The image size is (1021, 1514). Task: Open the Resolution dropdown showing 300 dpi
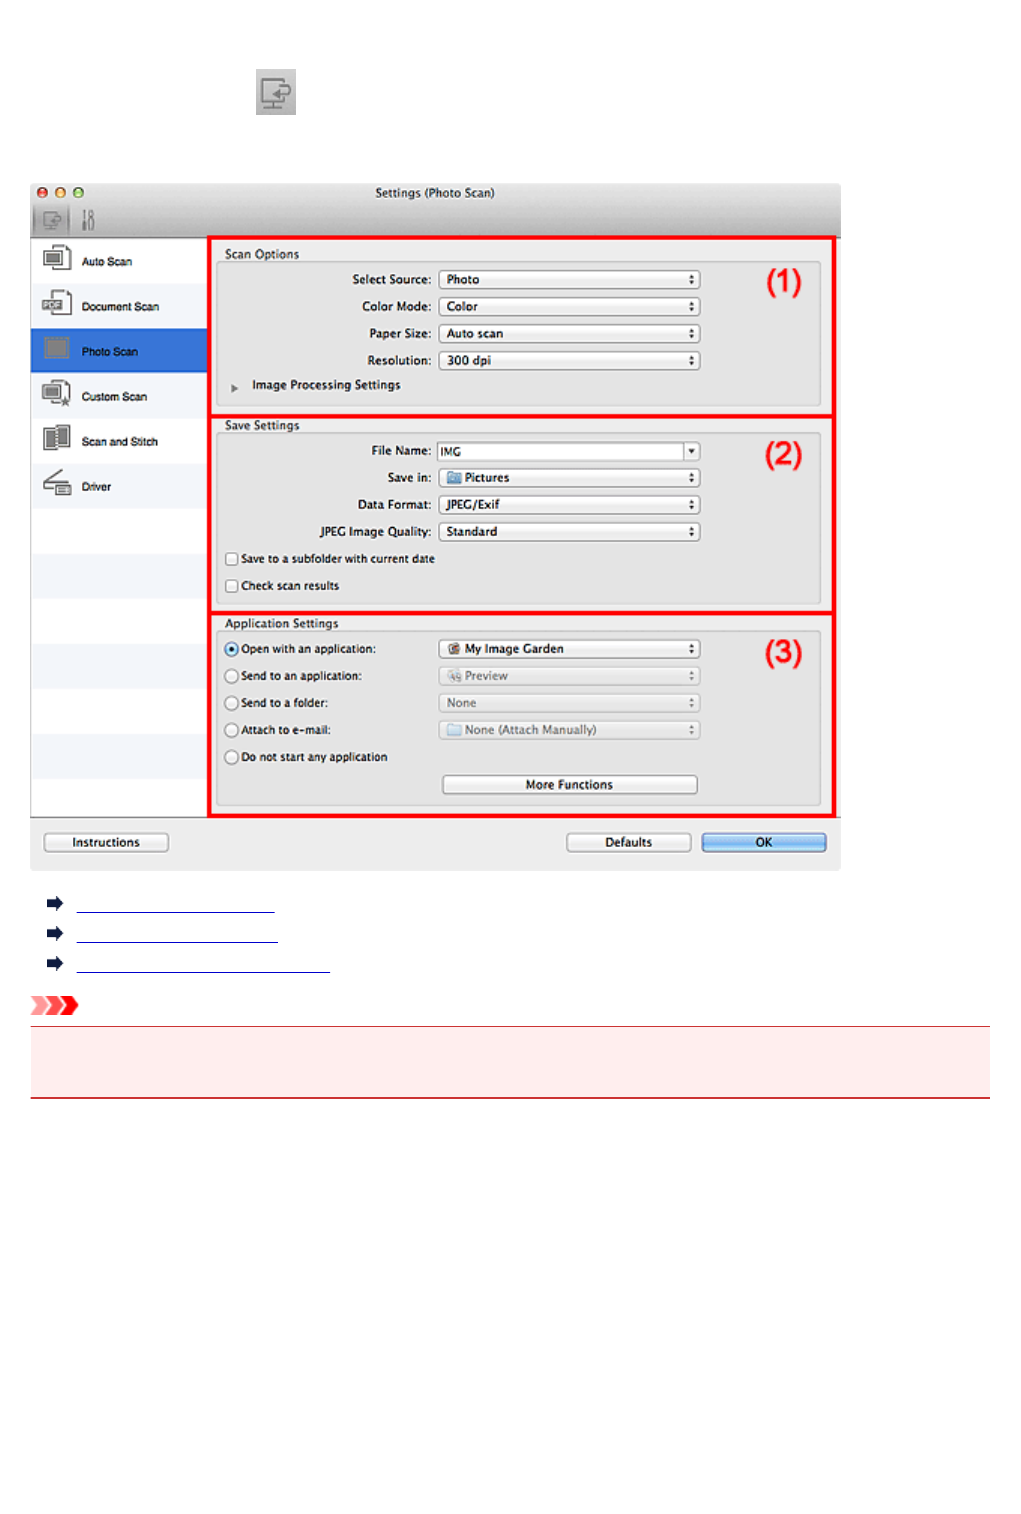tap(569, 361)
